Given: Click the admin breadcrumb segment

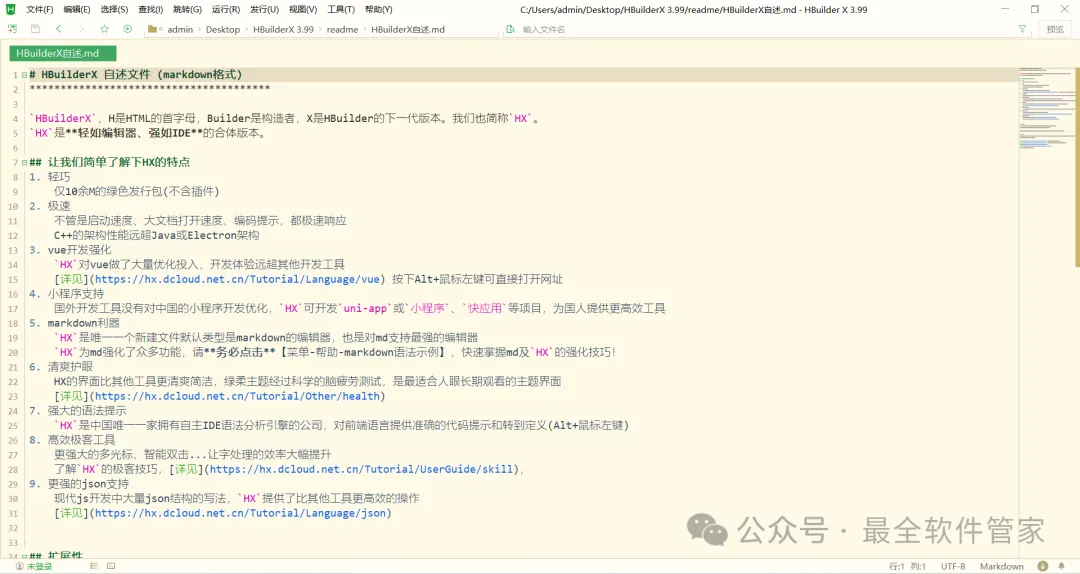Looking at the screenshot, I should (x=180, y=29).
